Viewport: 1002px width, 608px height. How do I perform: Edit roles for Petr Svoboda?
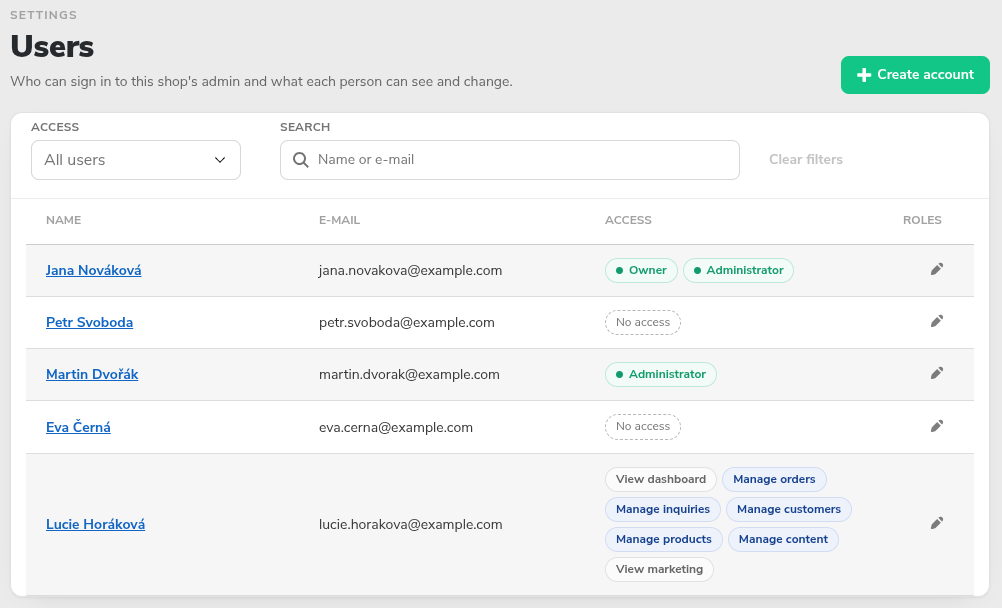tap(937, 321)
